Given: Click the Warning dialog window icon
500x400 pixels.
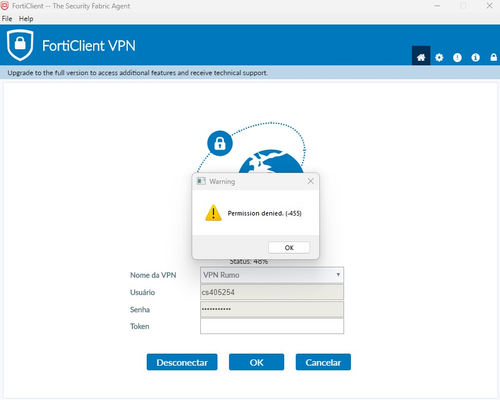Looking at the screenshot, I should (201, 181).
